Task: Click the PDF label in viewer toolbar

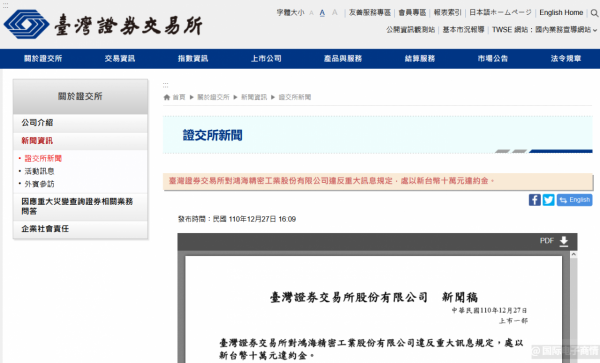Action: tap(546, 241)
